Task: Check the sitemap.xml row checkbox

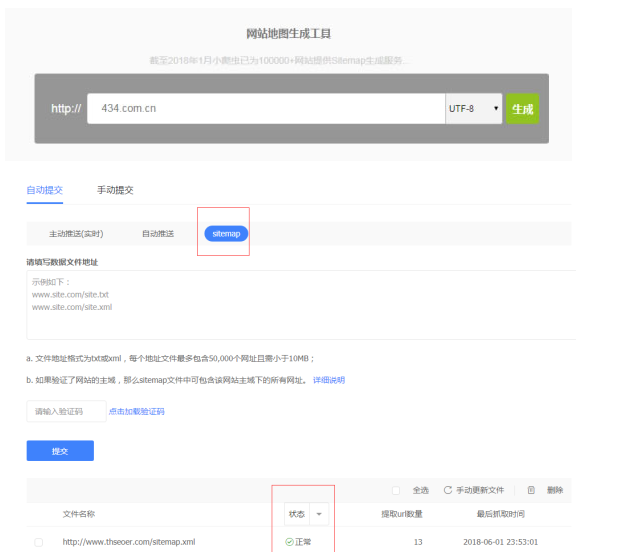Action: pyautogui.click(x=39, y=542)
